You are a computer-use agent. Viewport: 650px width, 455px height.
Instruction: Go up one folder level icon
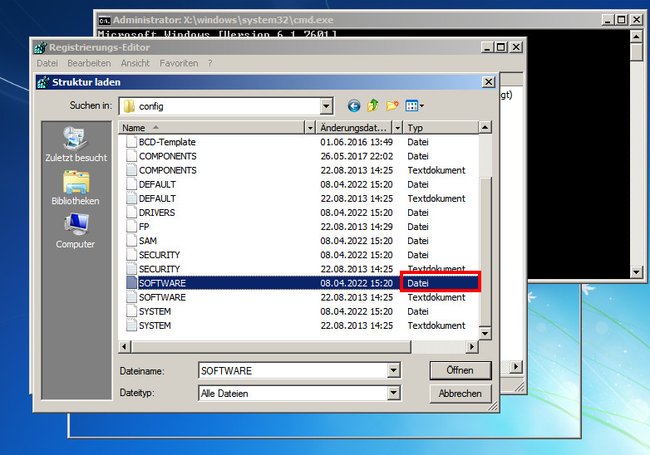click(373, 106)
